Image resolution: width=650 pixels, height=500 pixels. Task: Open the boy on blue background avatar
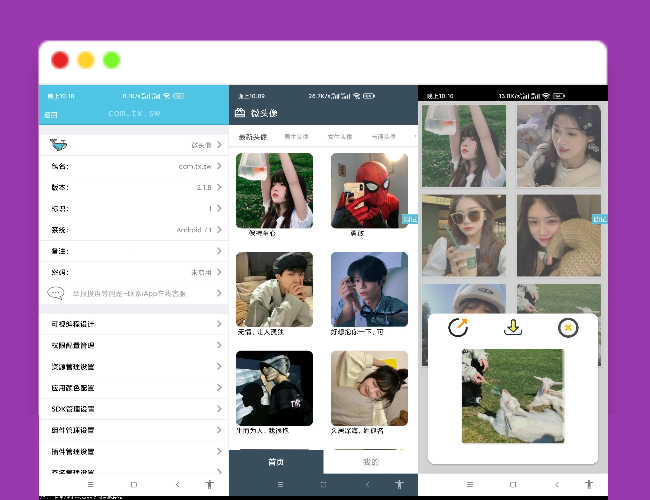pyautogui.click(x=369, y=289)
